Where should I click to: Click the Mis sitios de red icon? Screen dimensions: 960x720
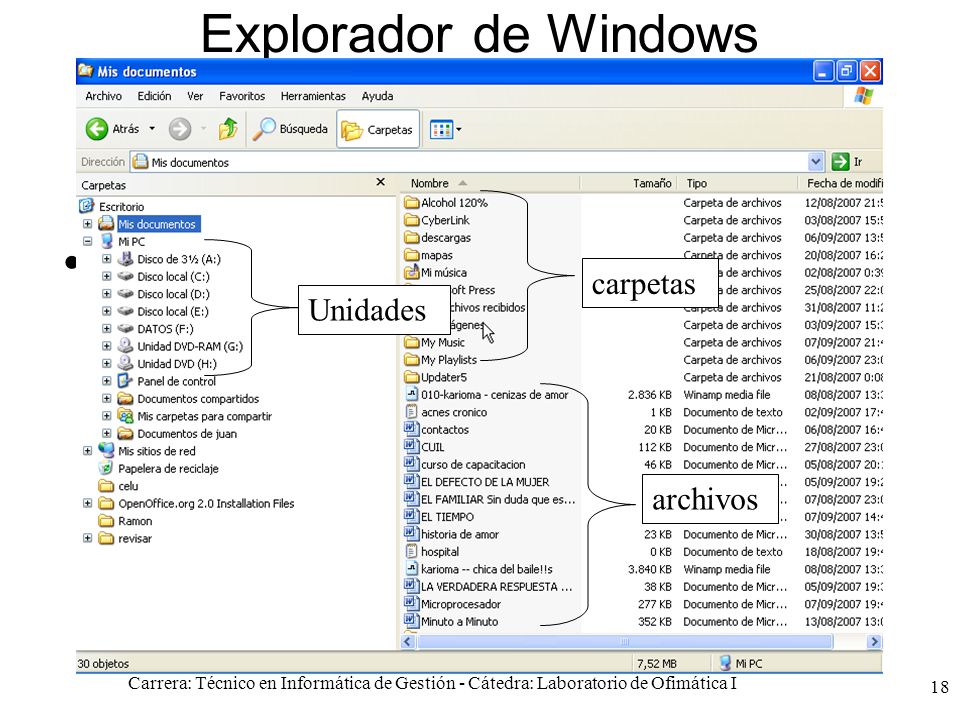coord(107,450)
